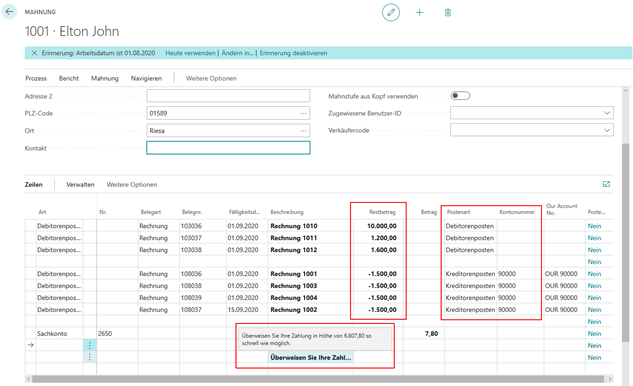Screen dimensions: 633x386
Task: Click the horizontal scrollbar of lines table
Action: 318,379
